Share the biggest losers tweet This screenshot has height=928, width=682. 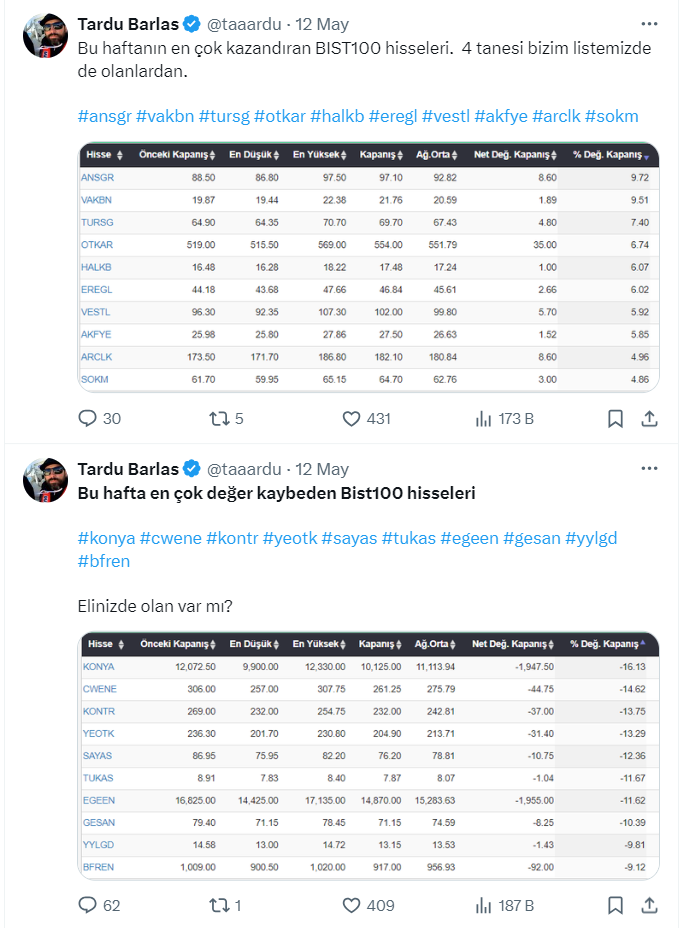click(x=649, y=905)
